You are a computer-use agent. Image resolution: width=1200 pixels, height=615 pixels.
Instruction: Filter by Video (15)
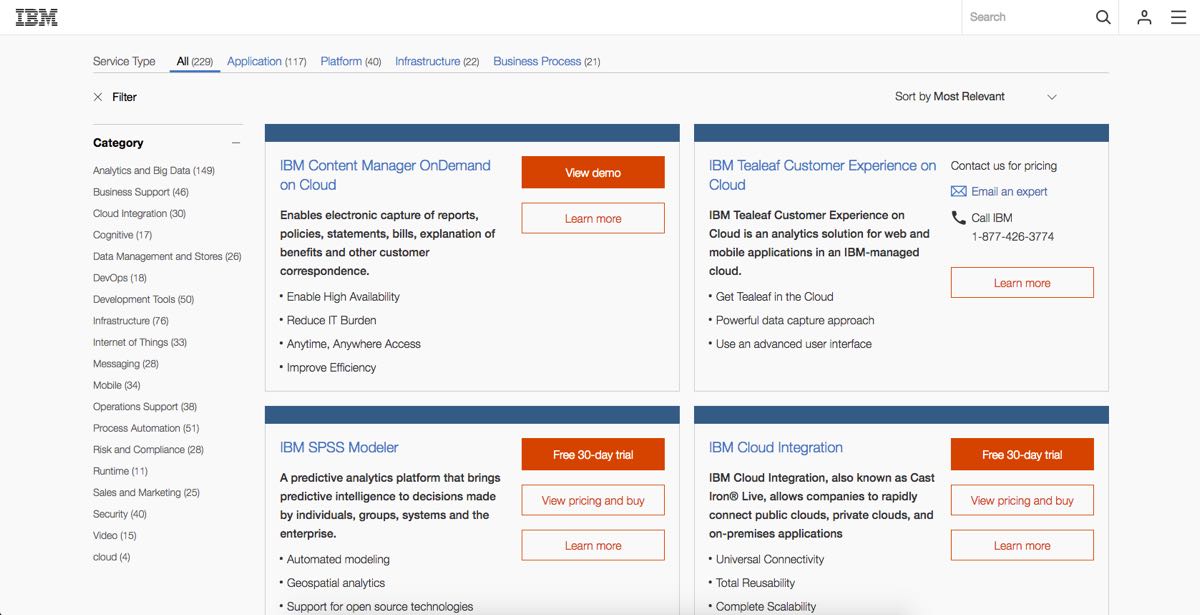point(115,536)
